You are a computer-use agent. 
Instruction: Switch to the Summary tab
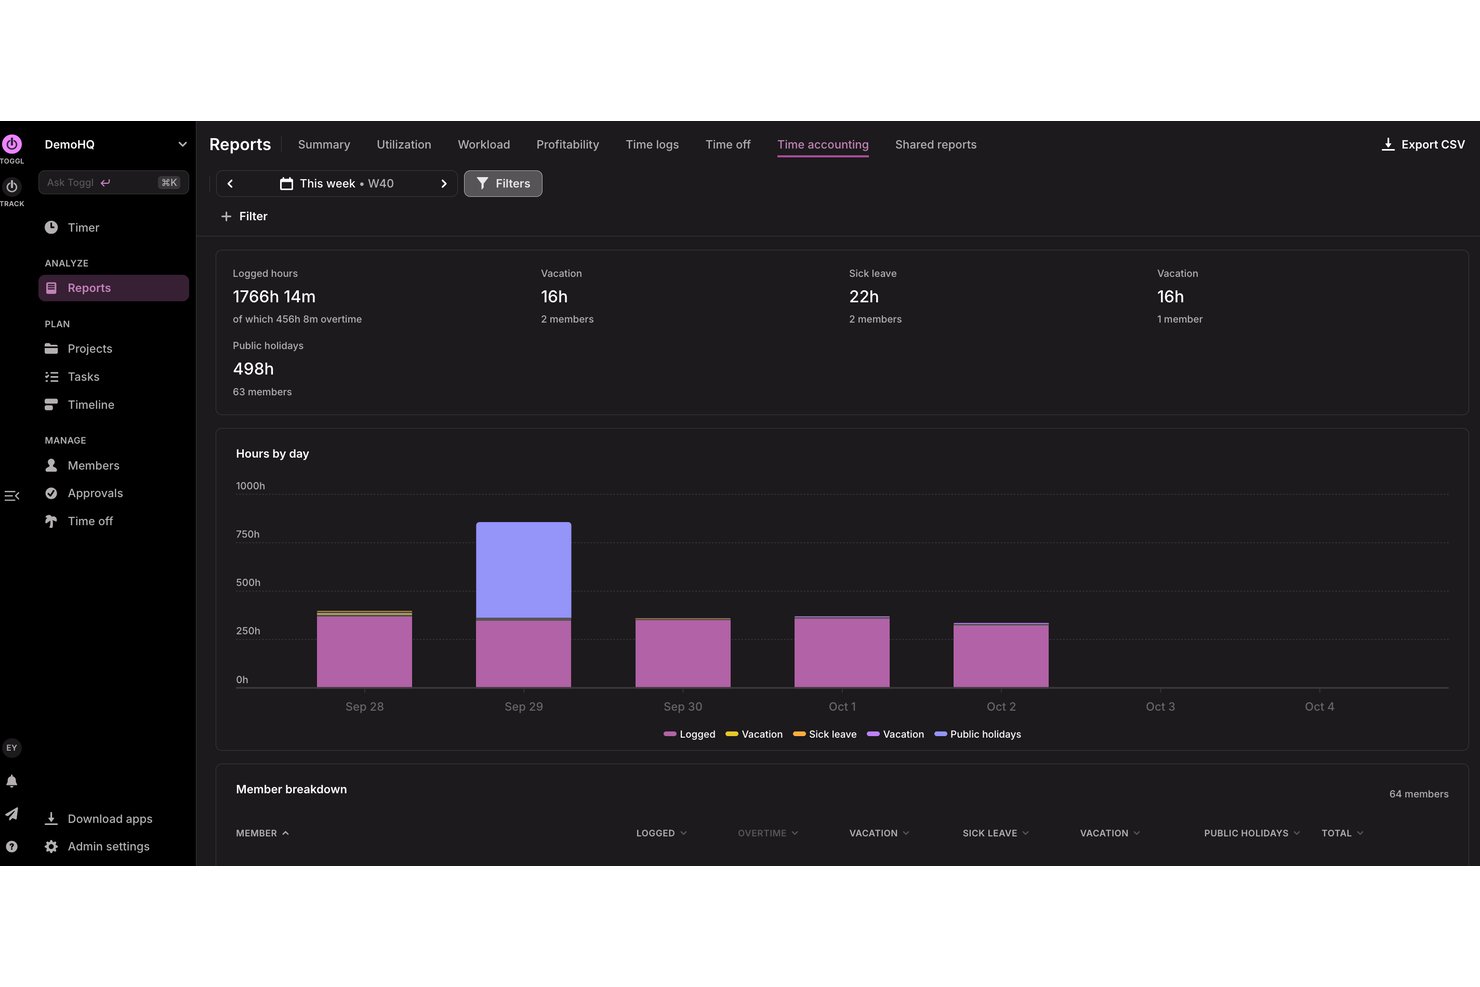(x=324, y=145)
